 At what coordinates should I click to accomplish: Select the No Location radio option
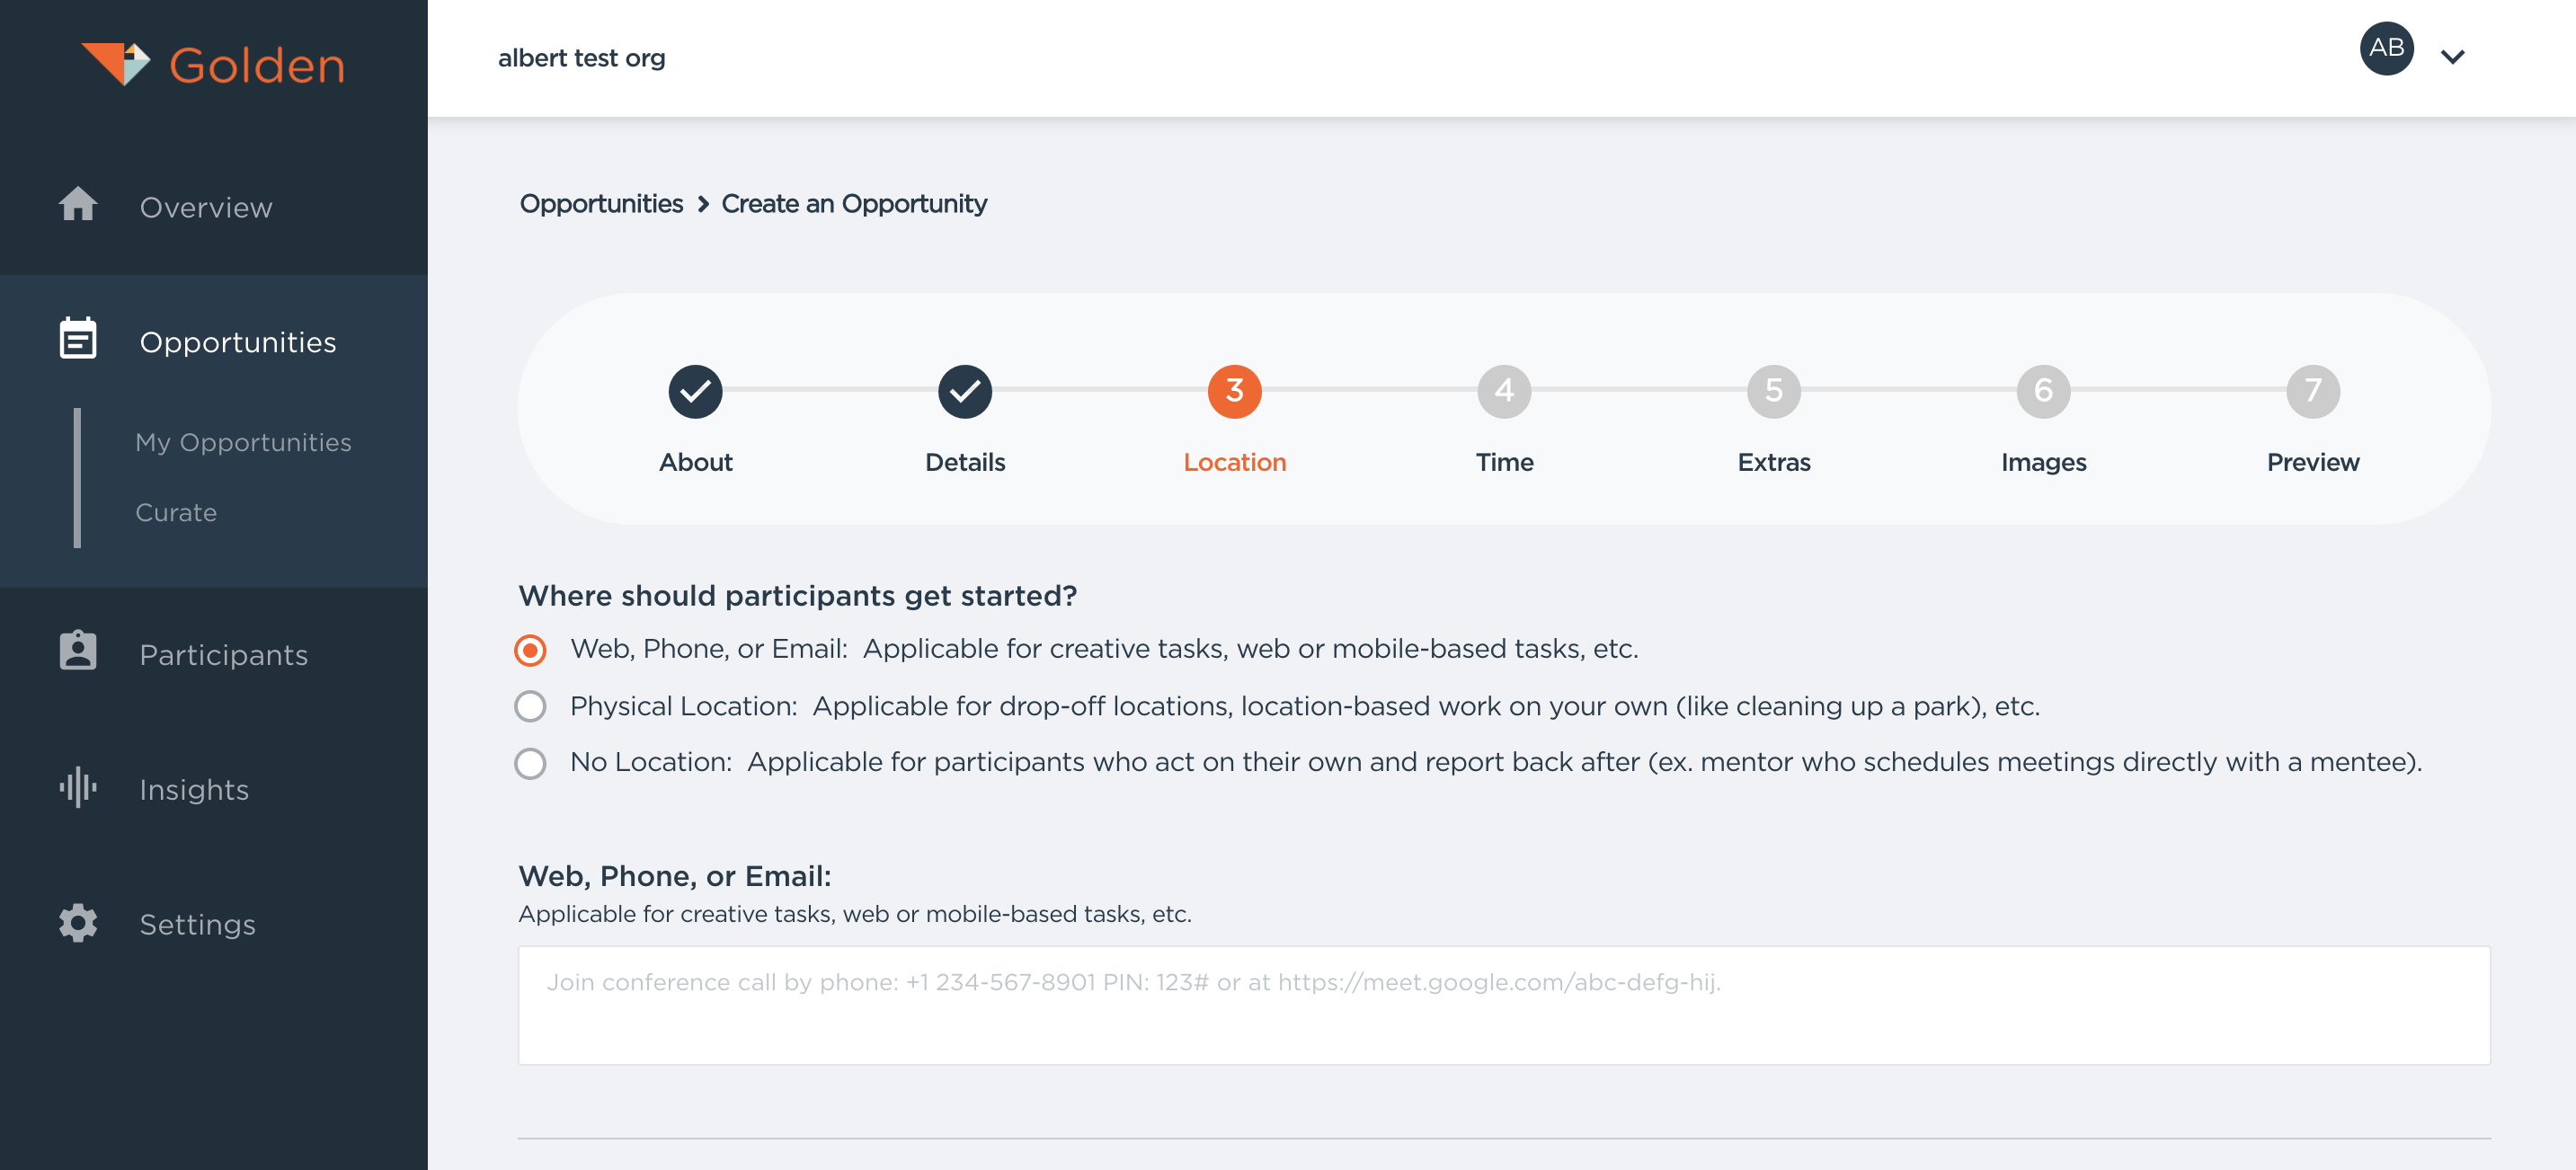click(530, 763)
